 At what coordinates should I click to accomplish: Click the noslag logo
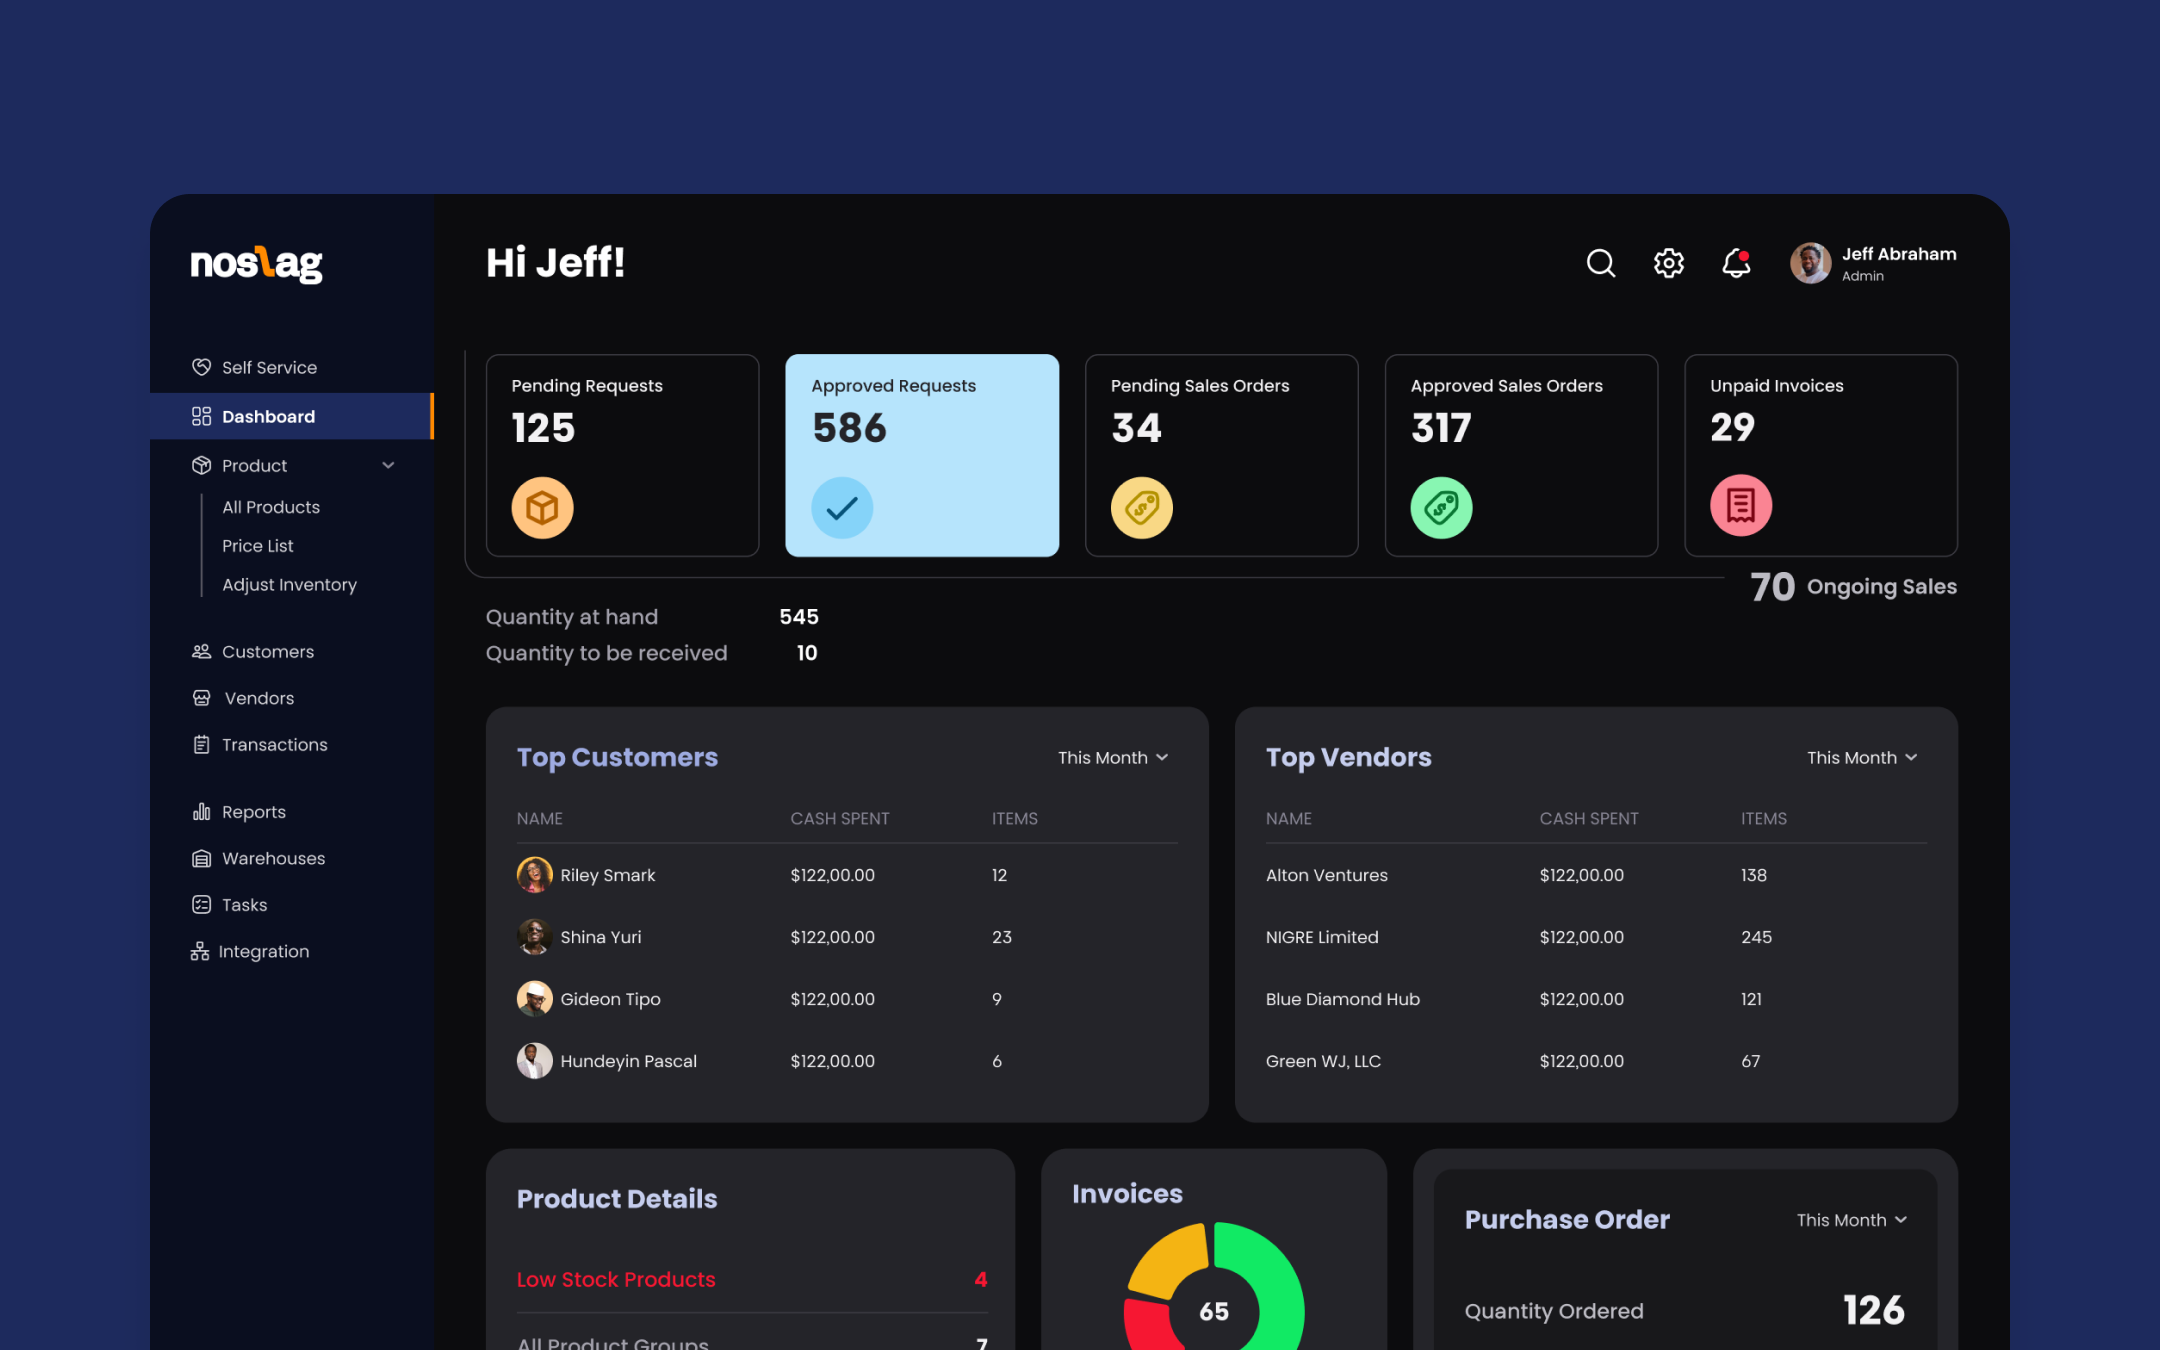pos(256,264)
